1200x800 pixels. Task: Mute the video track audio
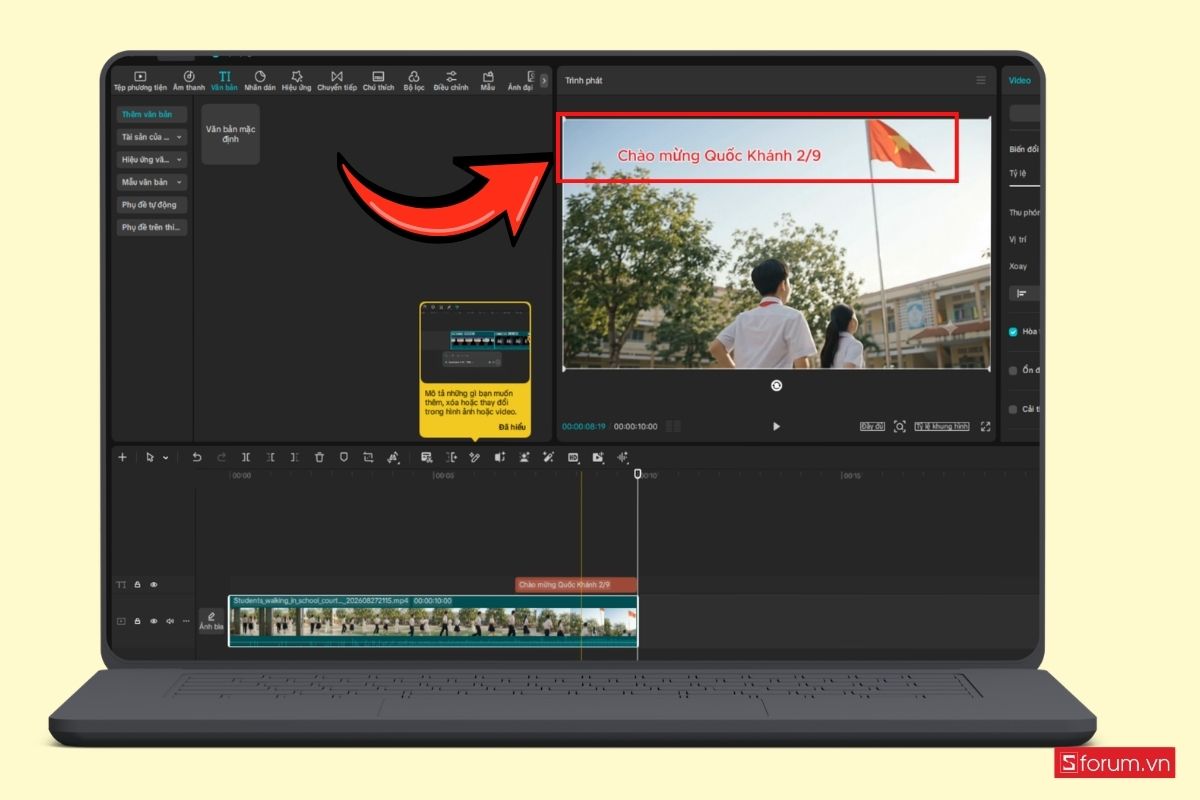(170, 621)
